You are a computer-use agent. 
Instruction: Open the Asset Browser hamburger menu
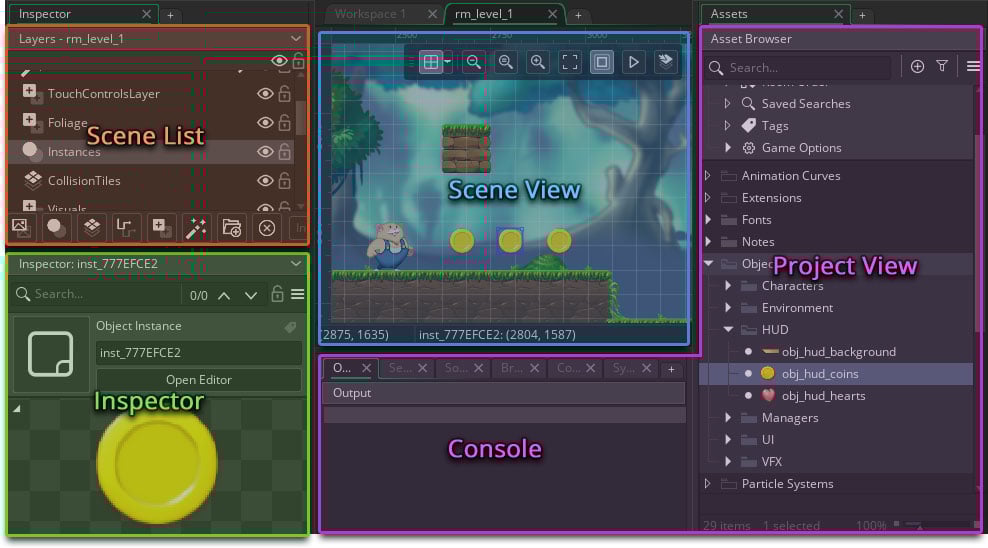pyautogui.click(x=973, y=66)
